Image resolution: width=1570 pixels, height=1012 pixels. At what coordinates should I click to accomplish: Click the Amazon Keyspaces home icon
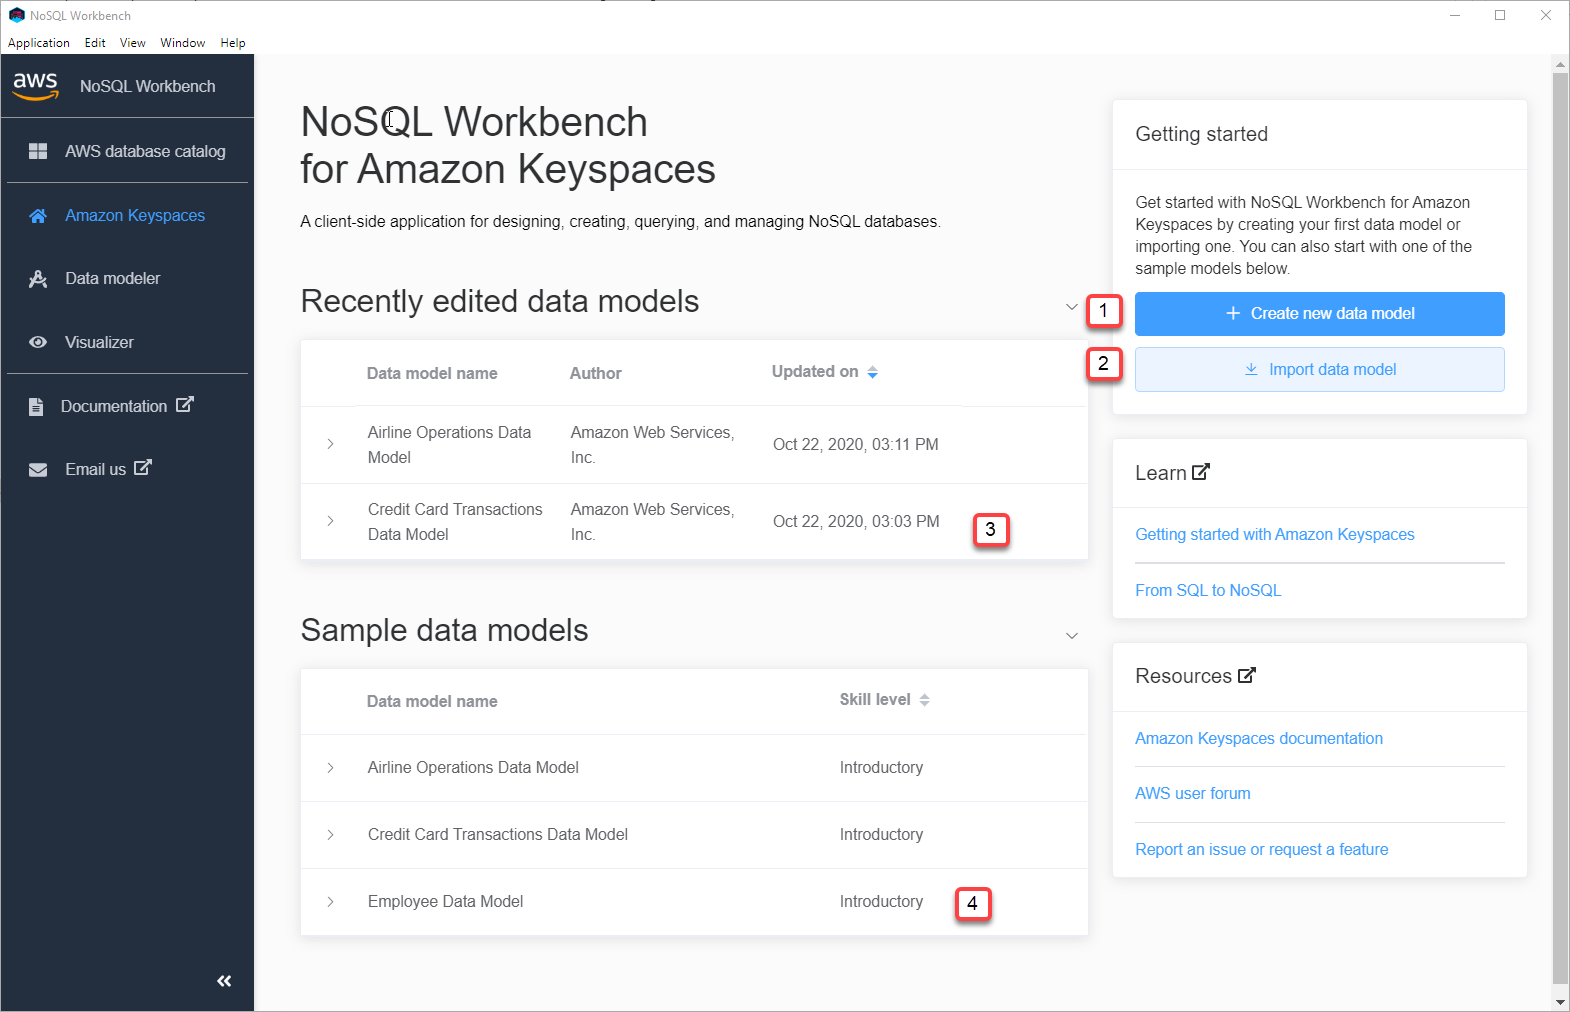coord(38,216)
